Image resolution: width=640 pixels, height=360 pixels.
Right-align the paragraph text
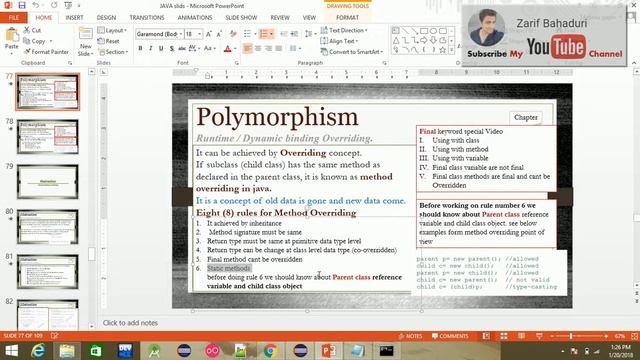[268, 49]
